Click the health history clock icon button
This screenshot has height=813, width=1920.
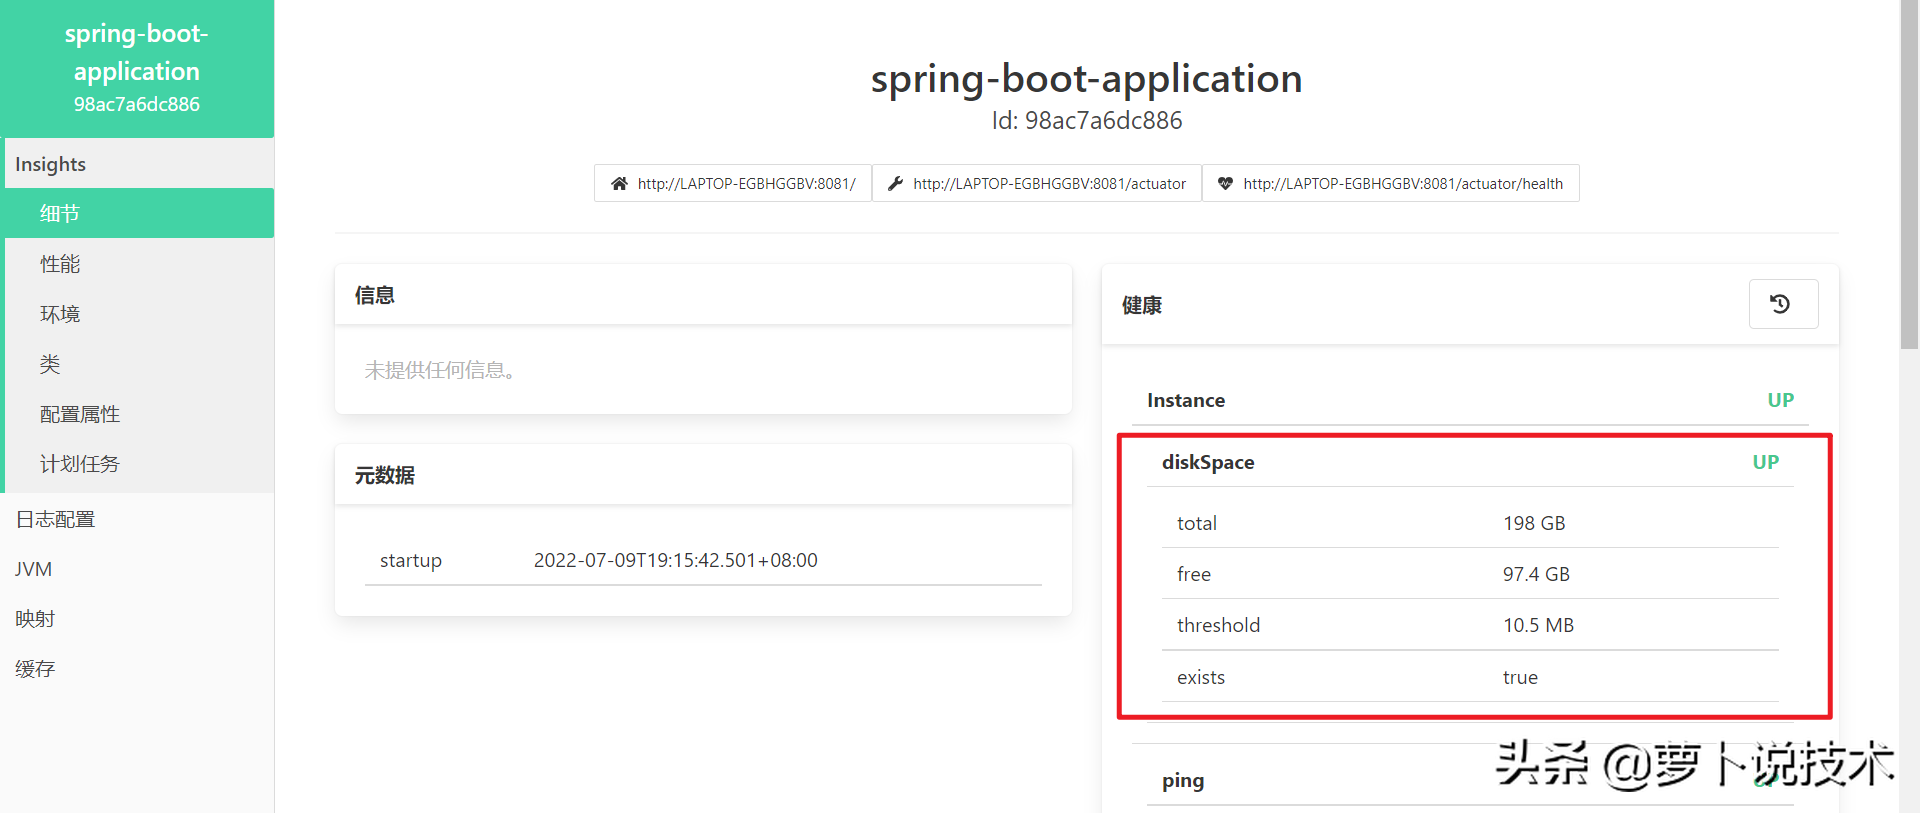pos(1783,304)
